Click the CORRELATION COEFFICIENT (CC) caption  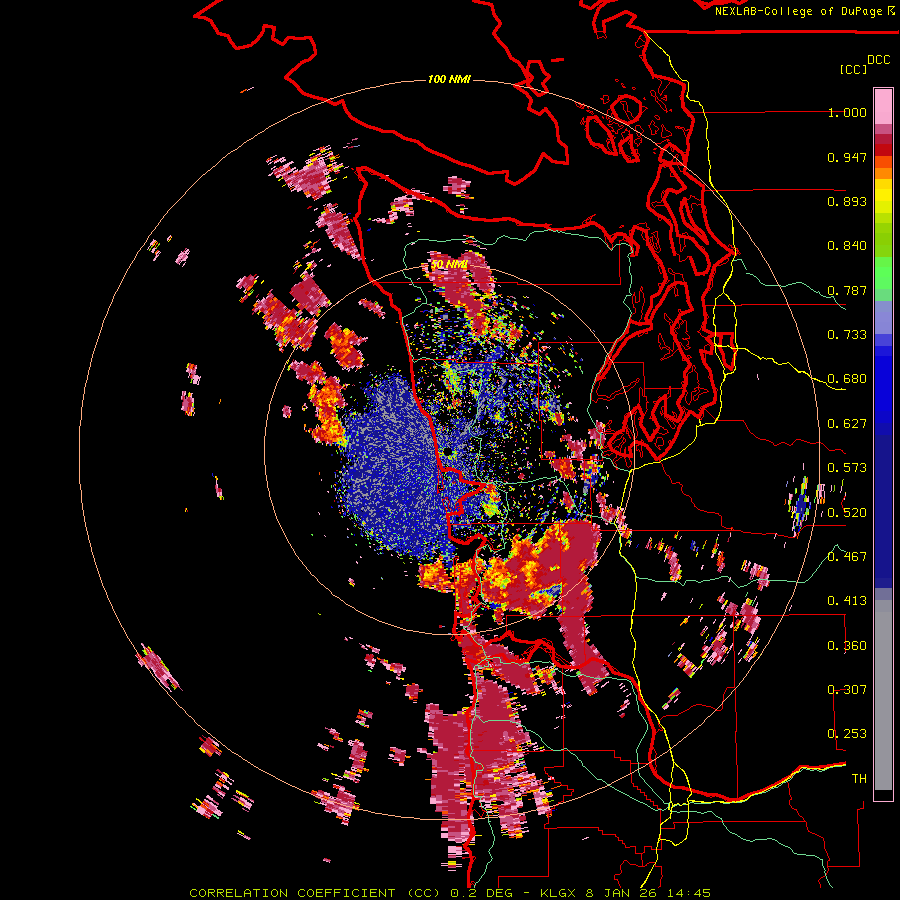315,893
